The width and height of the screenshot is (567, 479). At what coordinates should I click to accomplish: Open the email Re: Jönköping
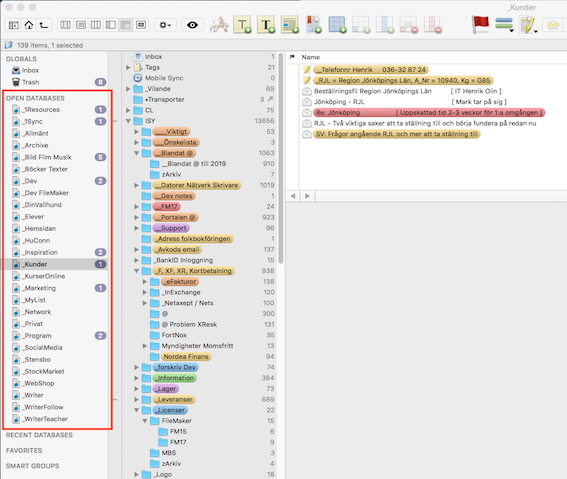click(x=429, y=113)
